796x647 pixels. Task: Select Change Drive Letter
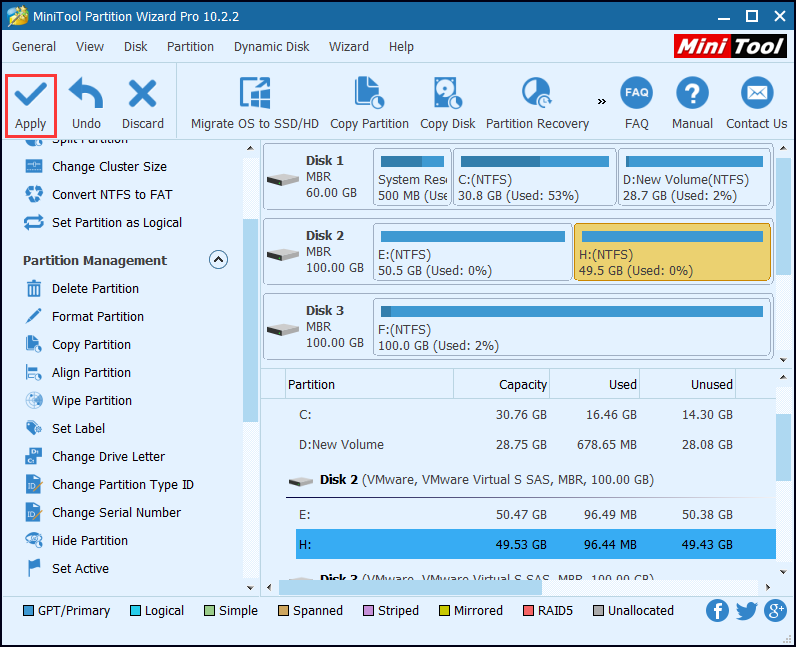94,456
